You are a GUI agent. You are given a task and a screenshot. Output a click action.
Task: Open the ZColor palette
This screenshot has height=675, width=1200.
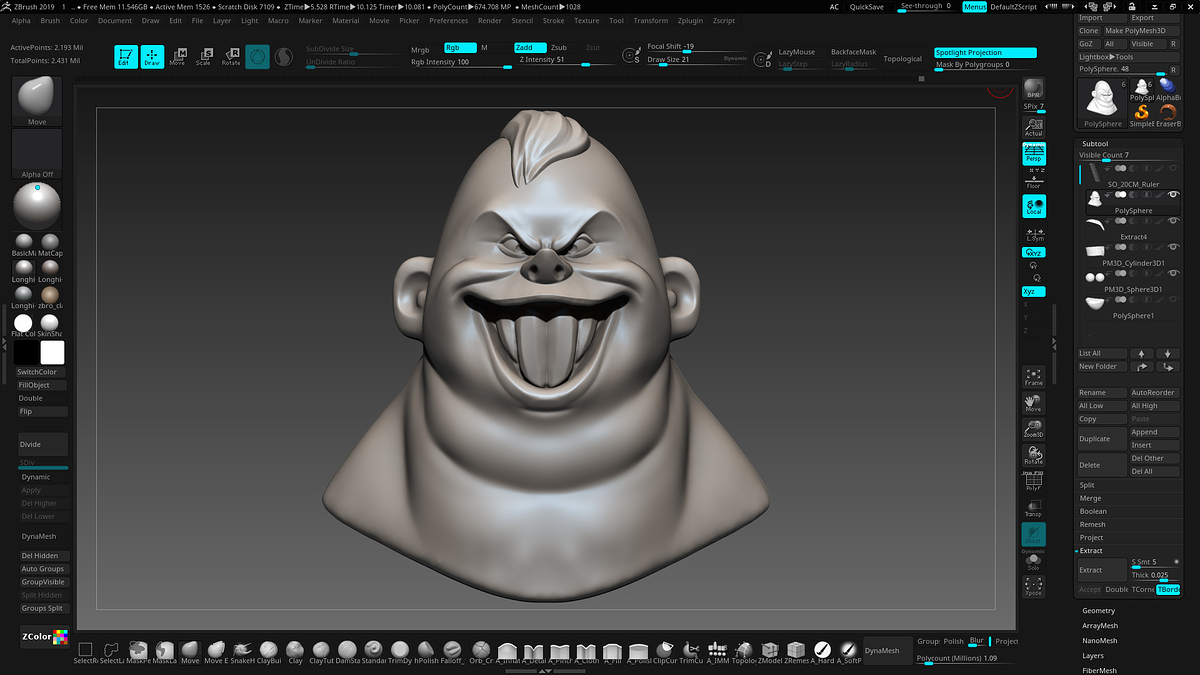(43, 637)
